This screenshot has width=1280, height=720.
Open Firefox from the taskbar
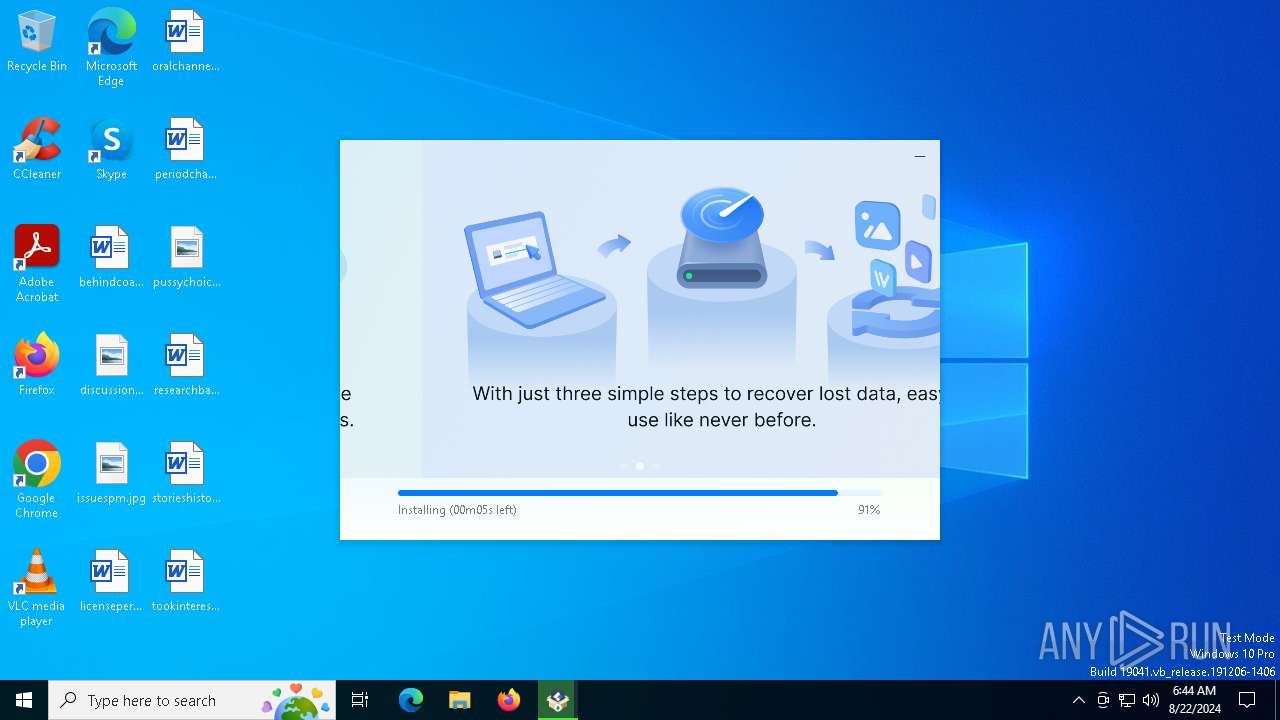point(508,700)
